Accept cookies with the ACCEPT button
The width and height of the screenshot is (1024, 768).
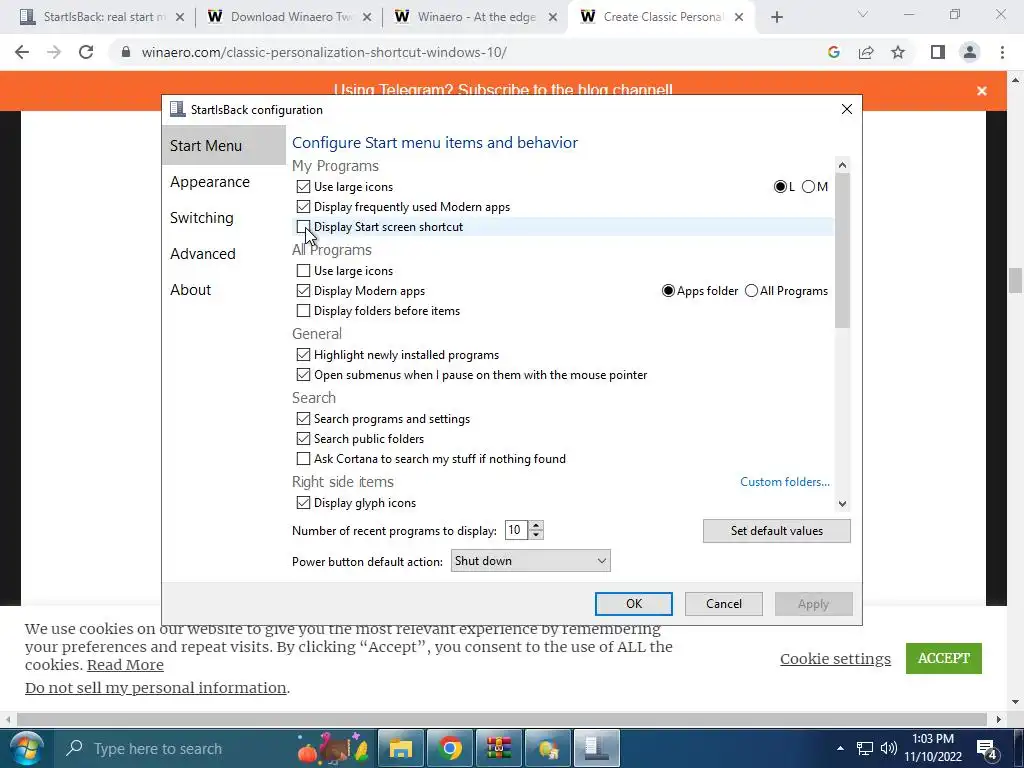(x=944, y=658)
